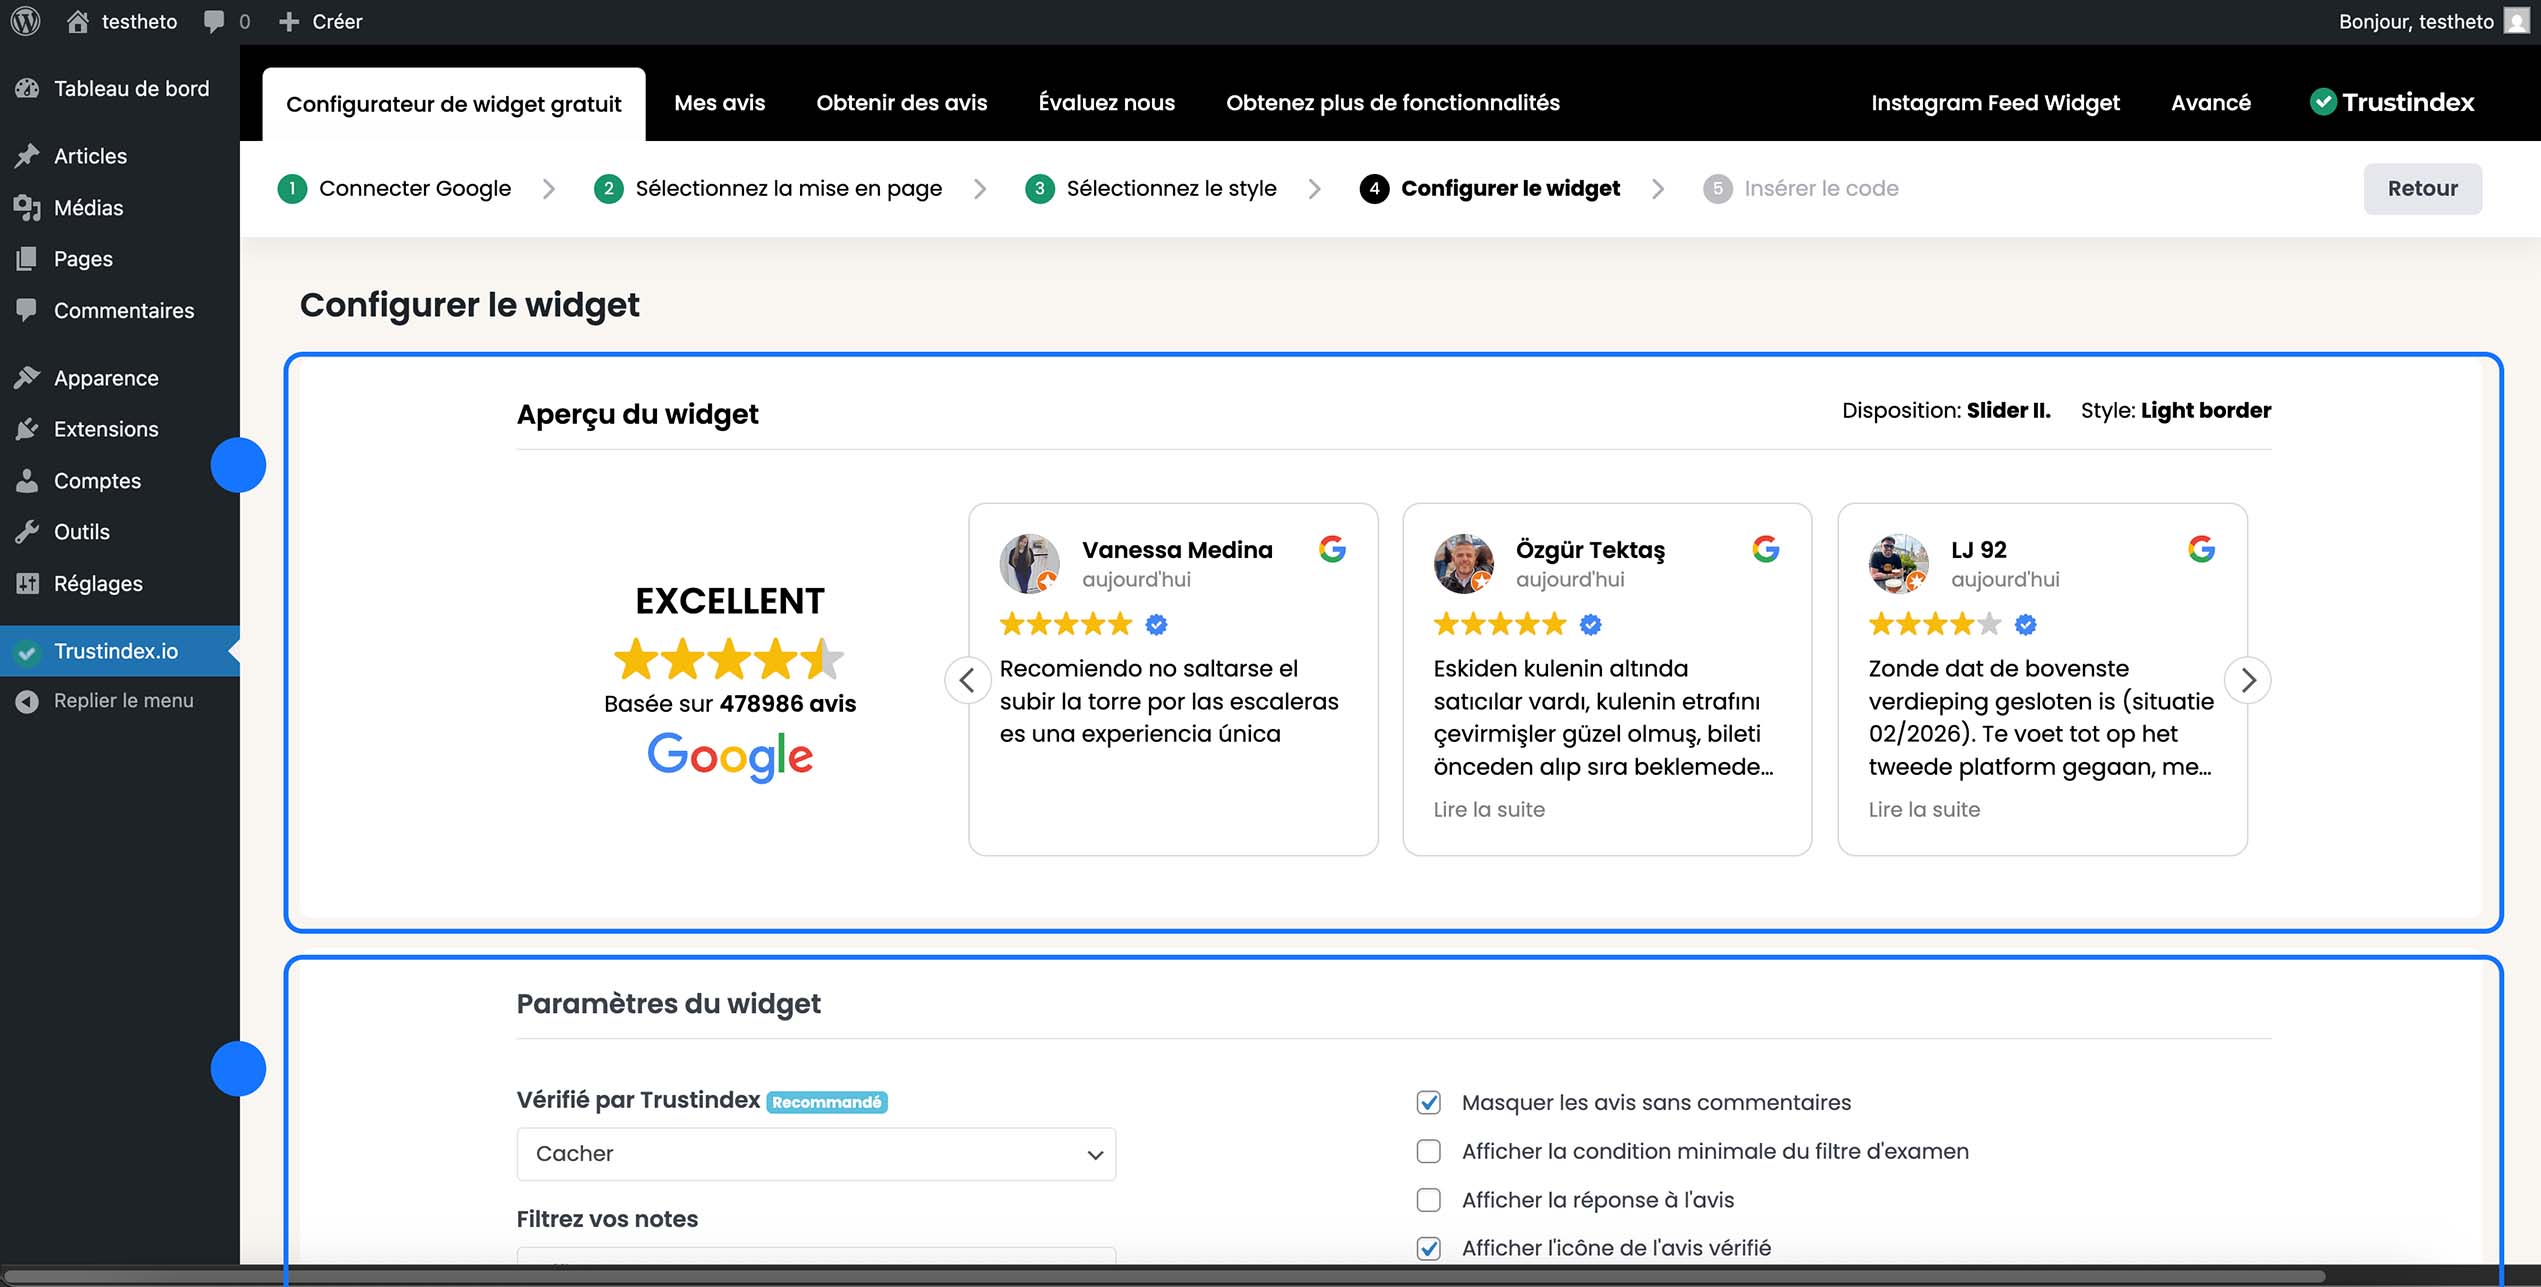
Task: Advance the review carousel with the right arrow
Action: [2248, 680]
